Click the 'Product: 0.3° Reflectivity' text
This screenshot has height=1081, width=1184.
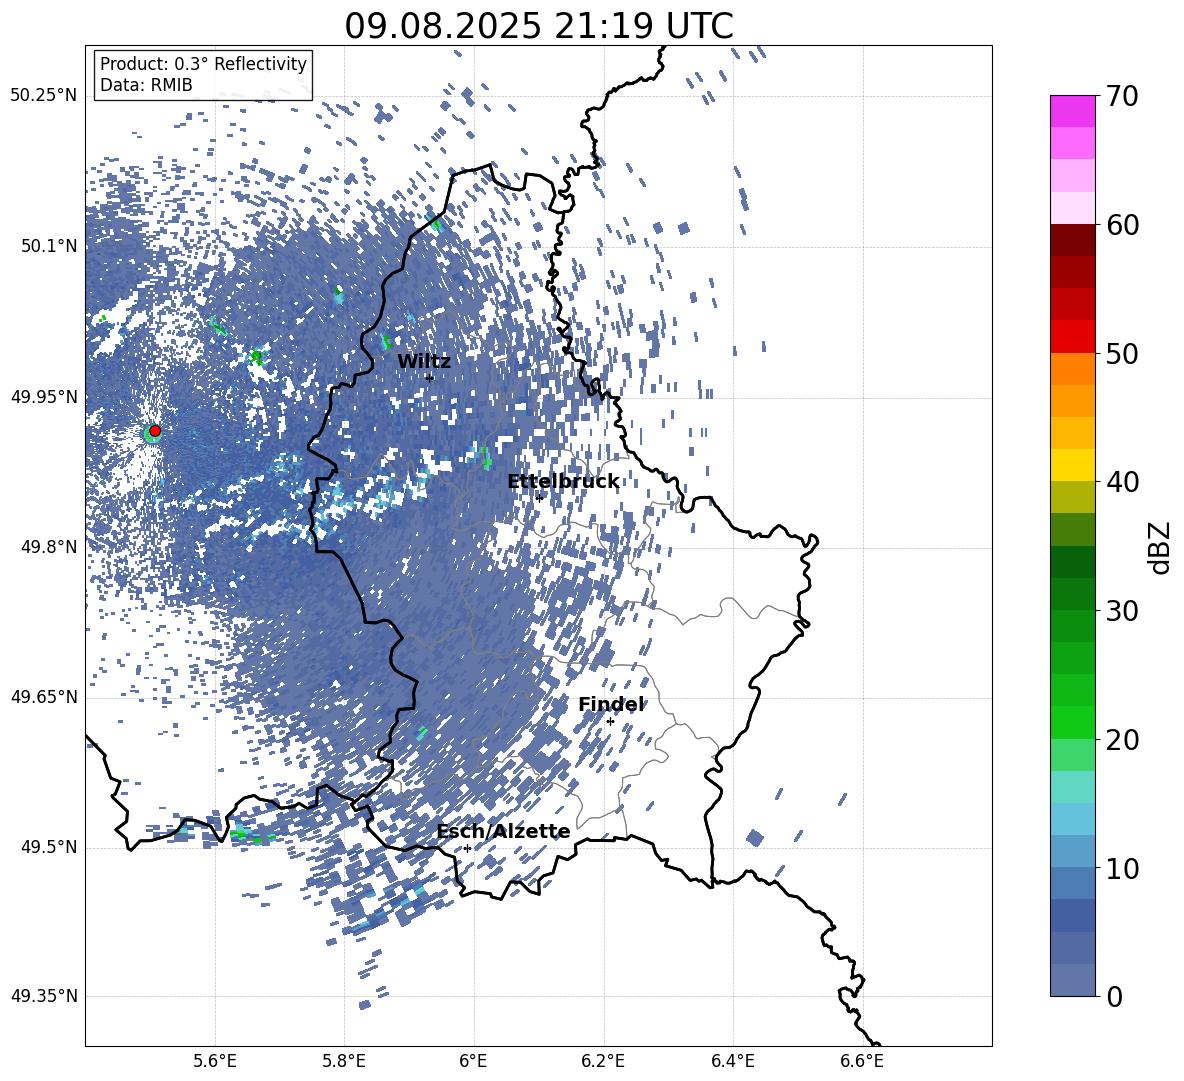click(x=203, y=64)
